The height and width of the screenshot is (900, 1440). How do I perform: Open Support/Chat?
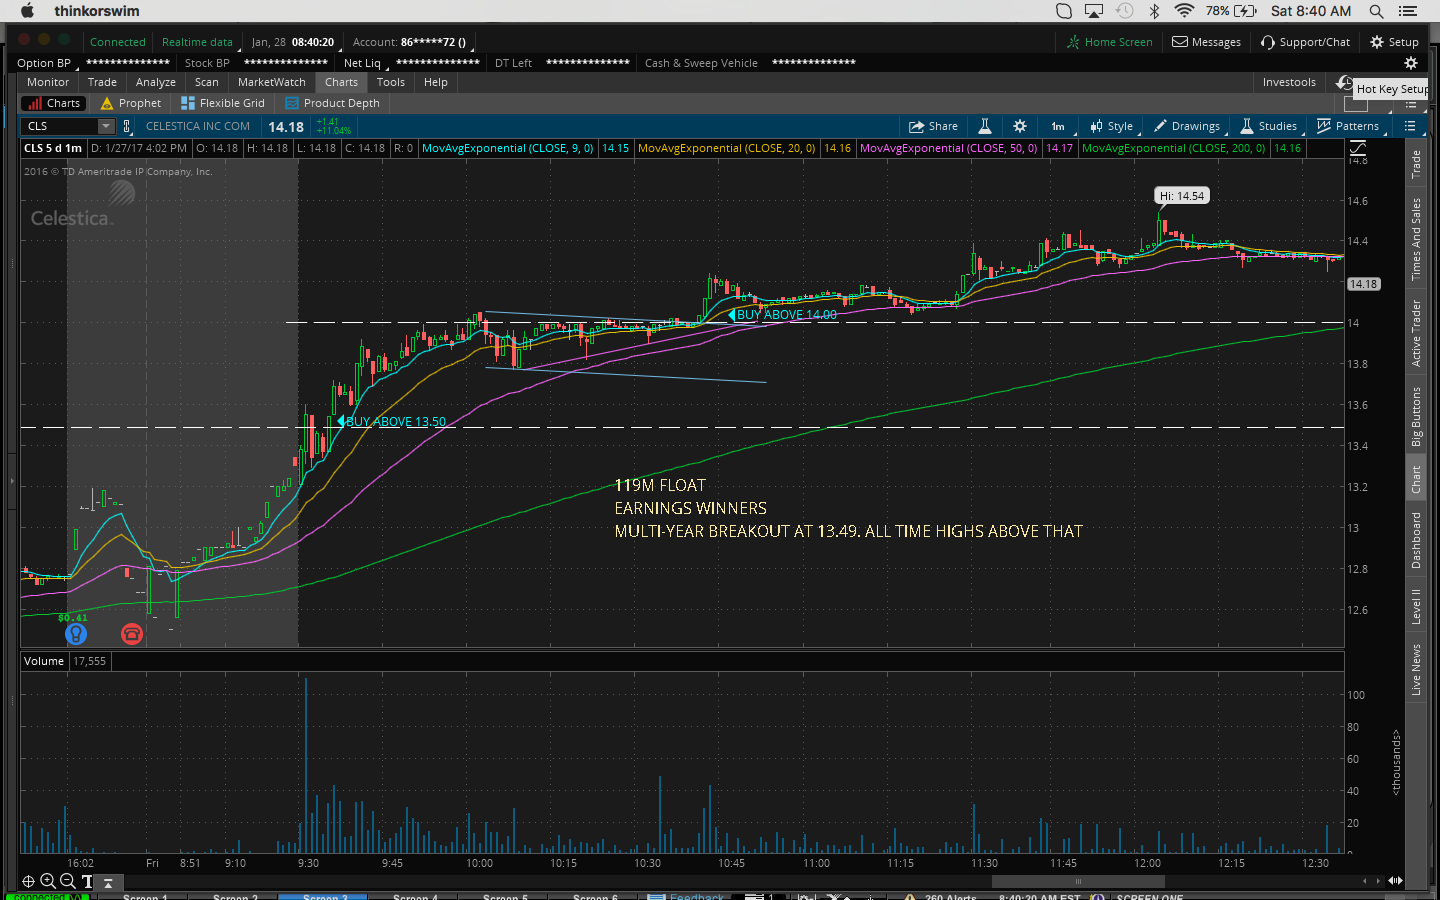1305,42
